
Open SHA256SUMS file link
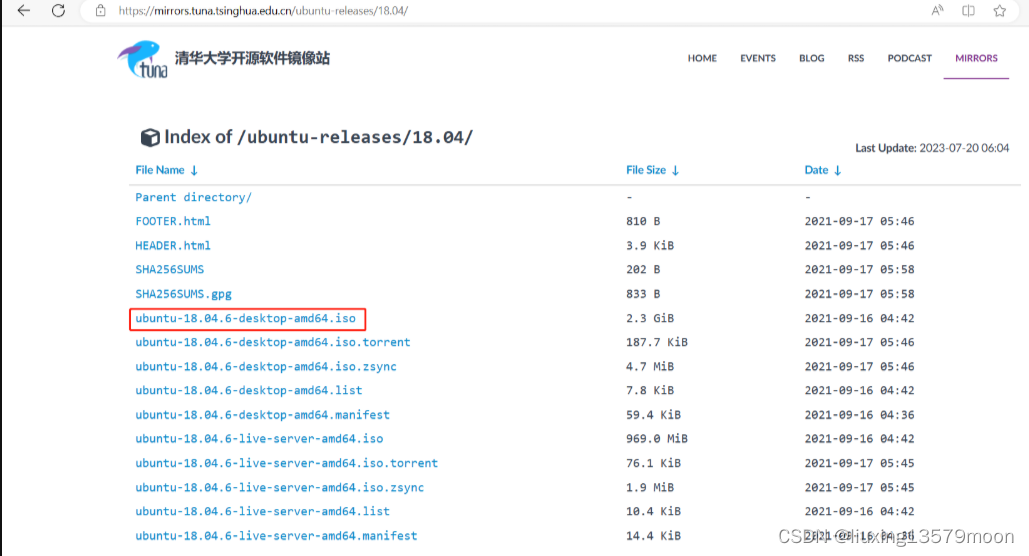pyautogui.click(x=170, y=269)
